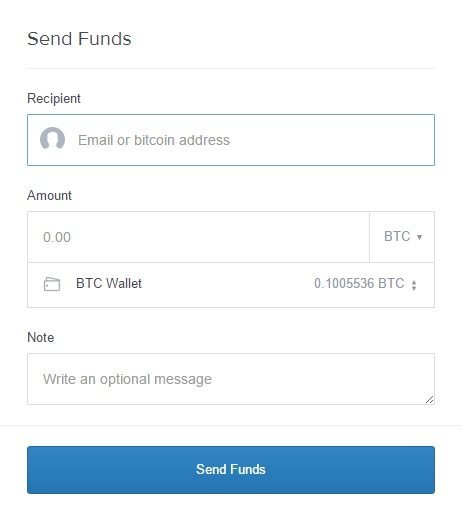Expand the BTC Wallet account selector

(231, 285)
